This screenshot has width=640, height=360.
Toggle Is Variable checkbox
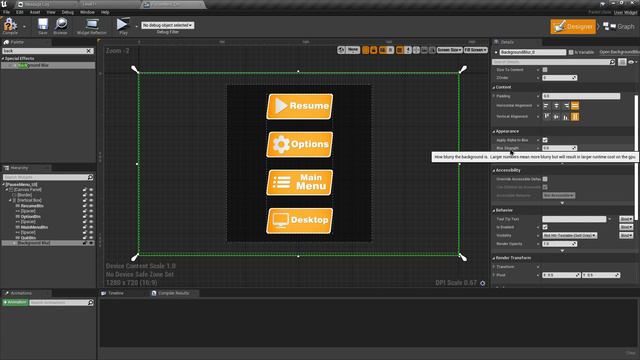571,52
